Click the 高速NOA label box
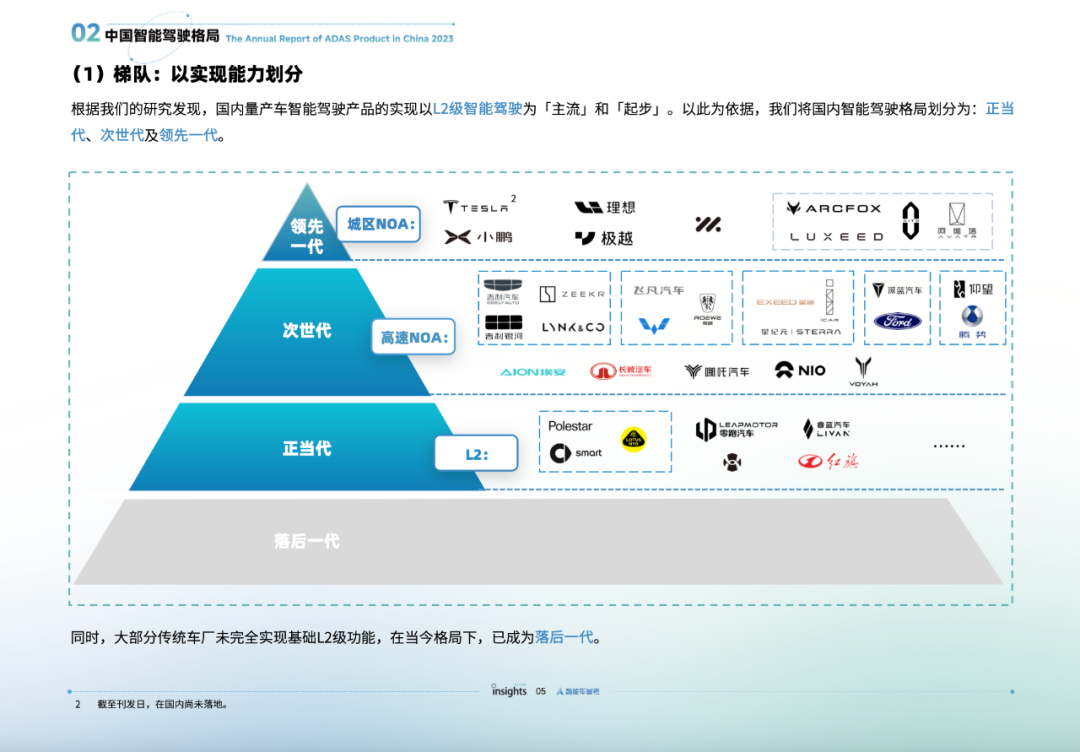 point(413,337)
